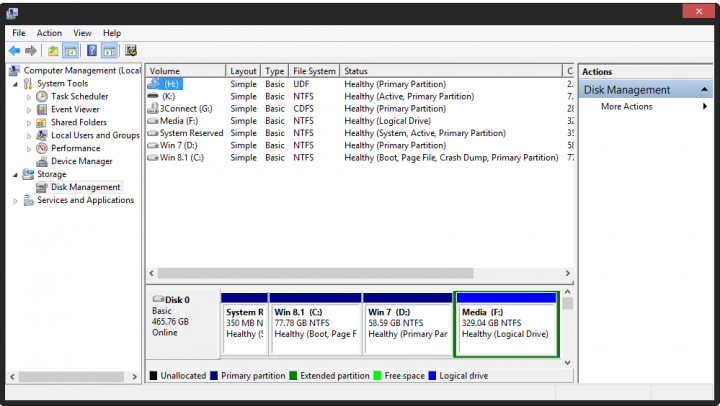Collapse the Storage tree node
720x406 pixels.
[16, 175]
